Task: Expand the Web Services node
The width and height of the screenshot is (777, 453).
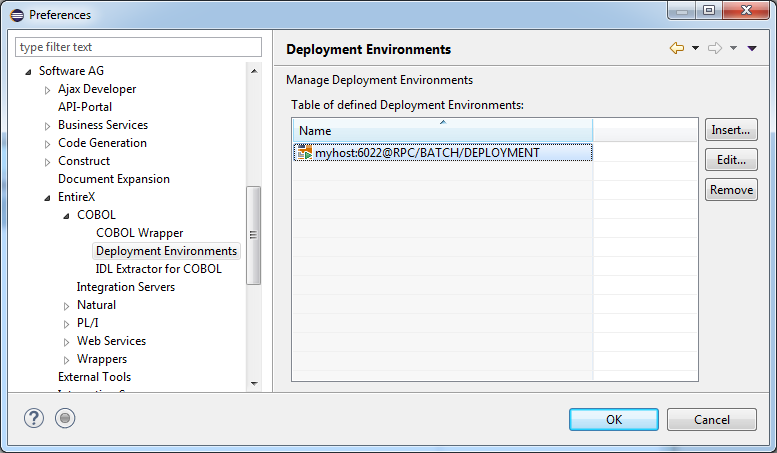Action: click(x=66, y=342)
